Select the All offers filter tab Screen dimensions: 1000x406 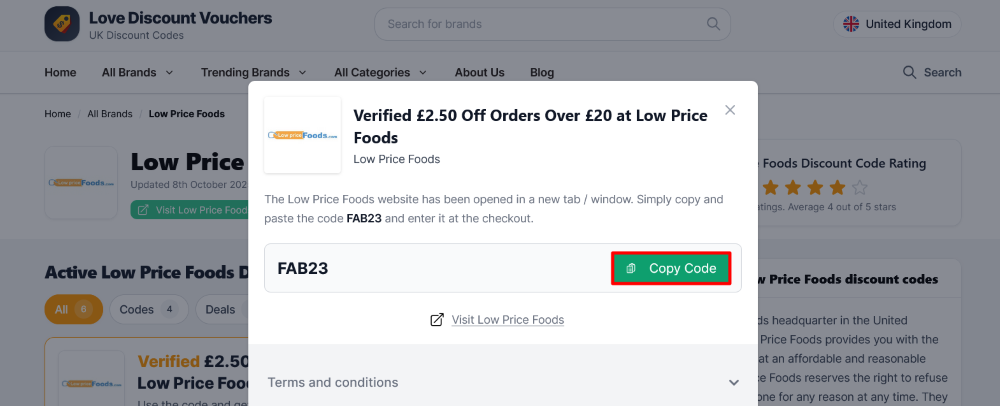[x=73, y=309]
